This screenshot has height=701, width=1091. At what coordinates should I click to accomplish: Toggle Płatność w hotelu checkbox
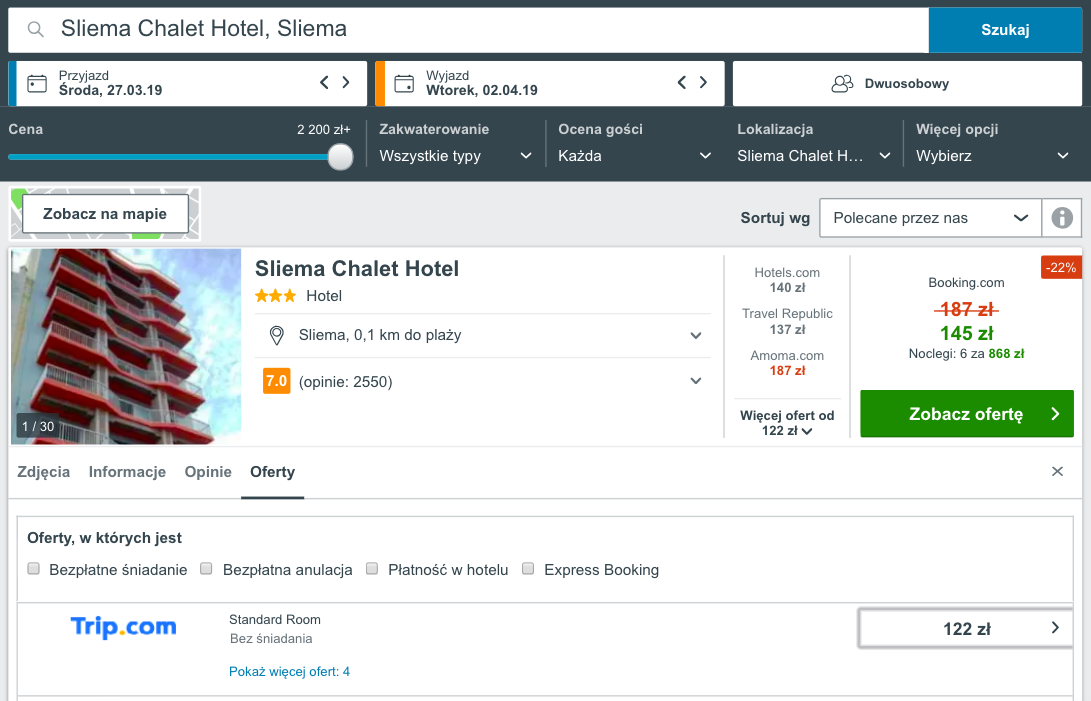click(x=372, y=569)
